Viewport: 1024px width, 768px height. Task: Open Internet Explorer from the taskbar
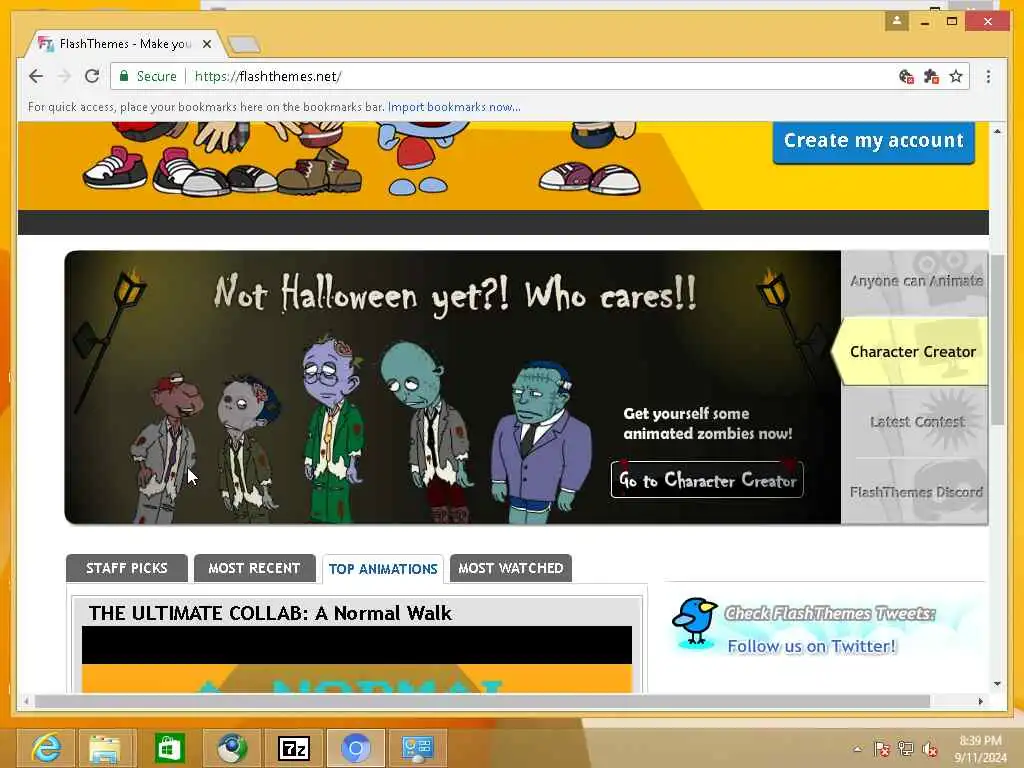(46, 748)
